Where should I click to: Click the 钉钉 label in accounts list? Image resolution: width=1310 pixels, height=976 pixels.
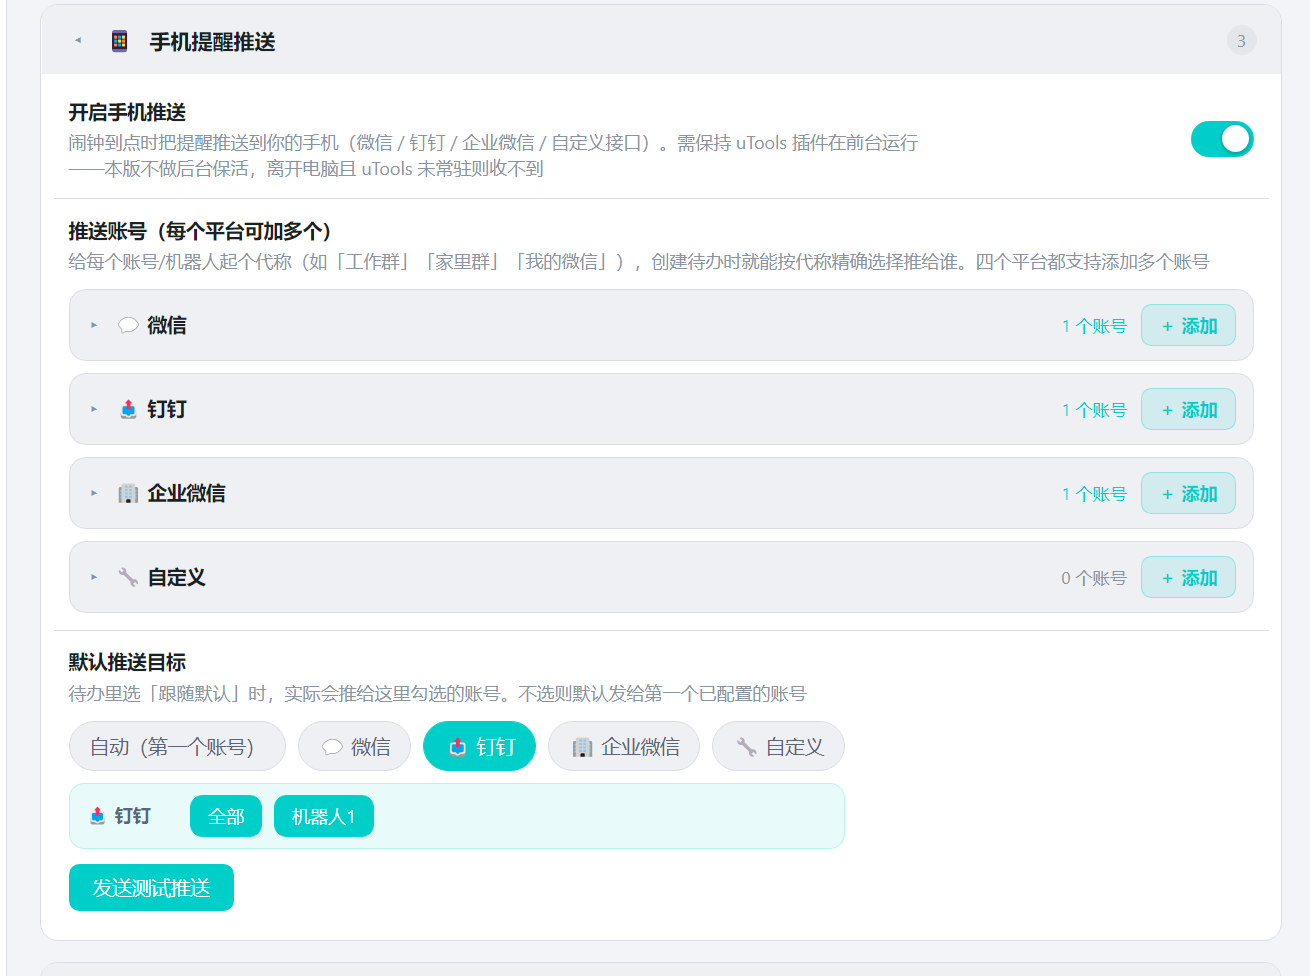pos(167,409)
